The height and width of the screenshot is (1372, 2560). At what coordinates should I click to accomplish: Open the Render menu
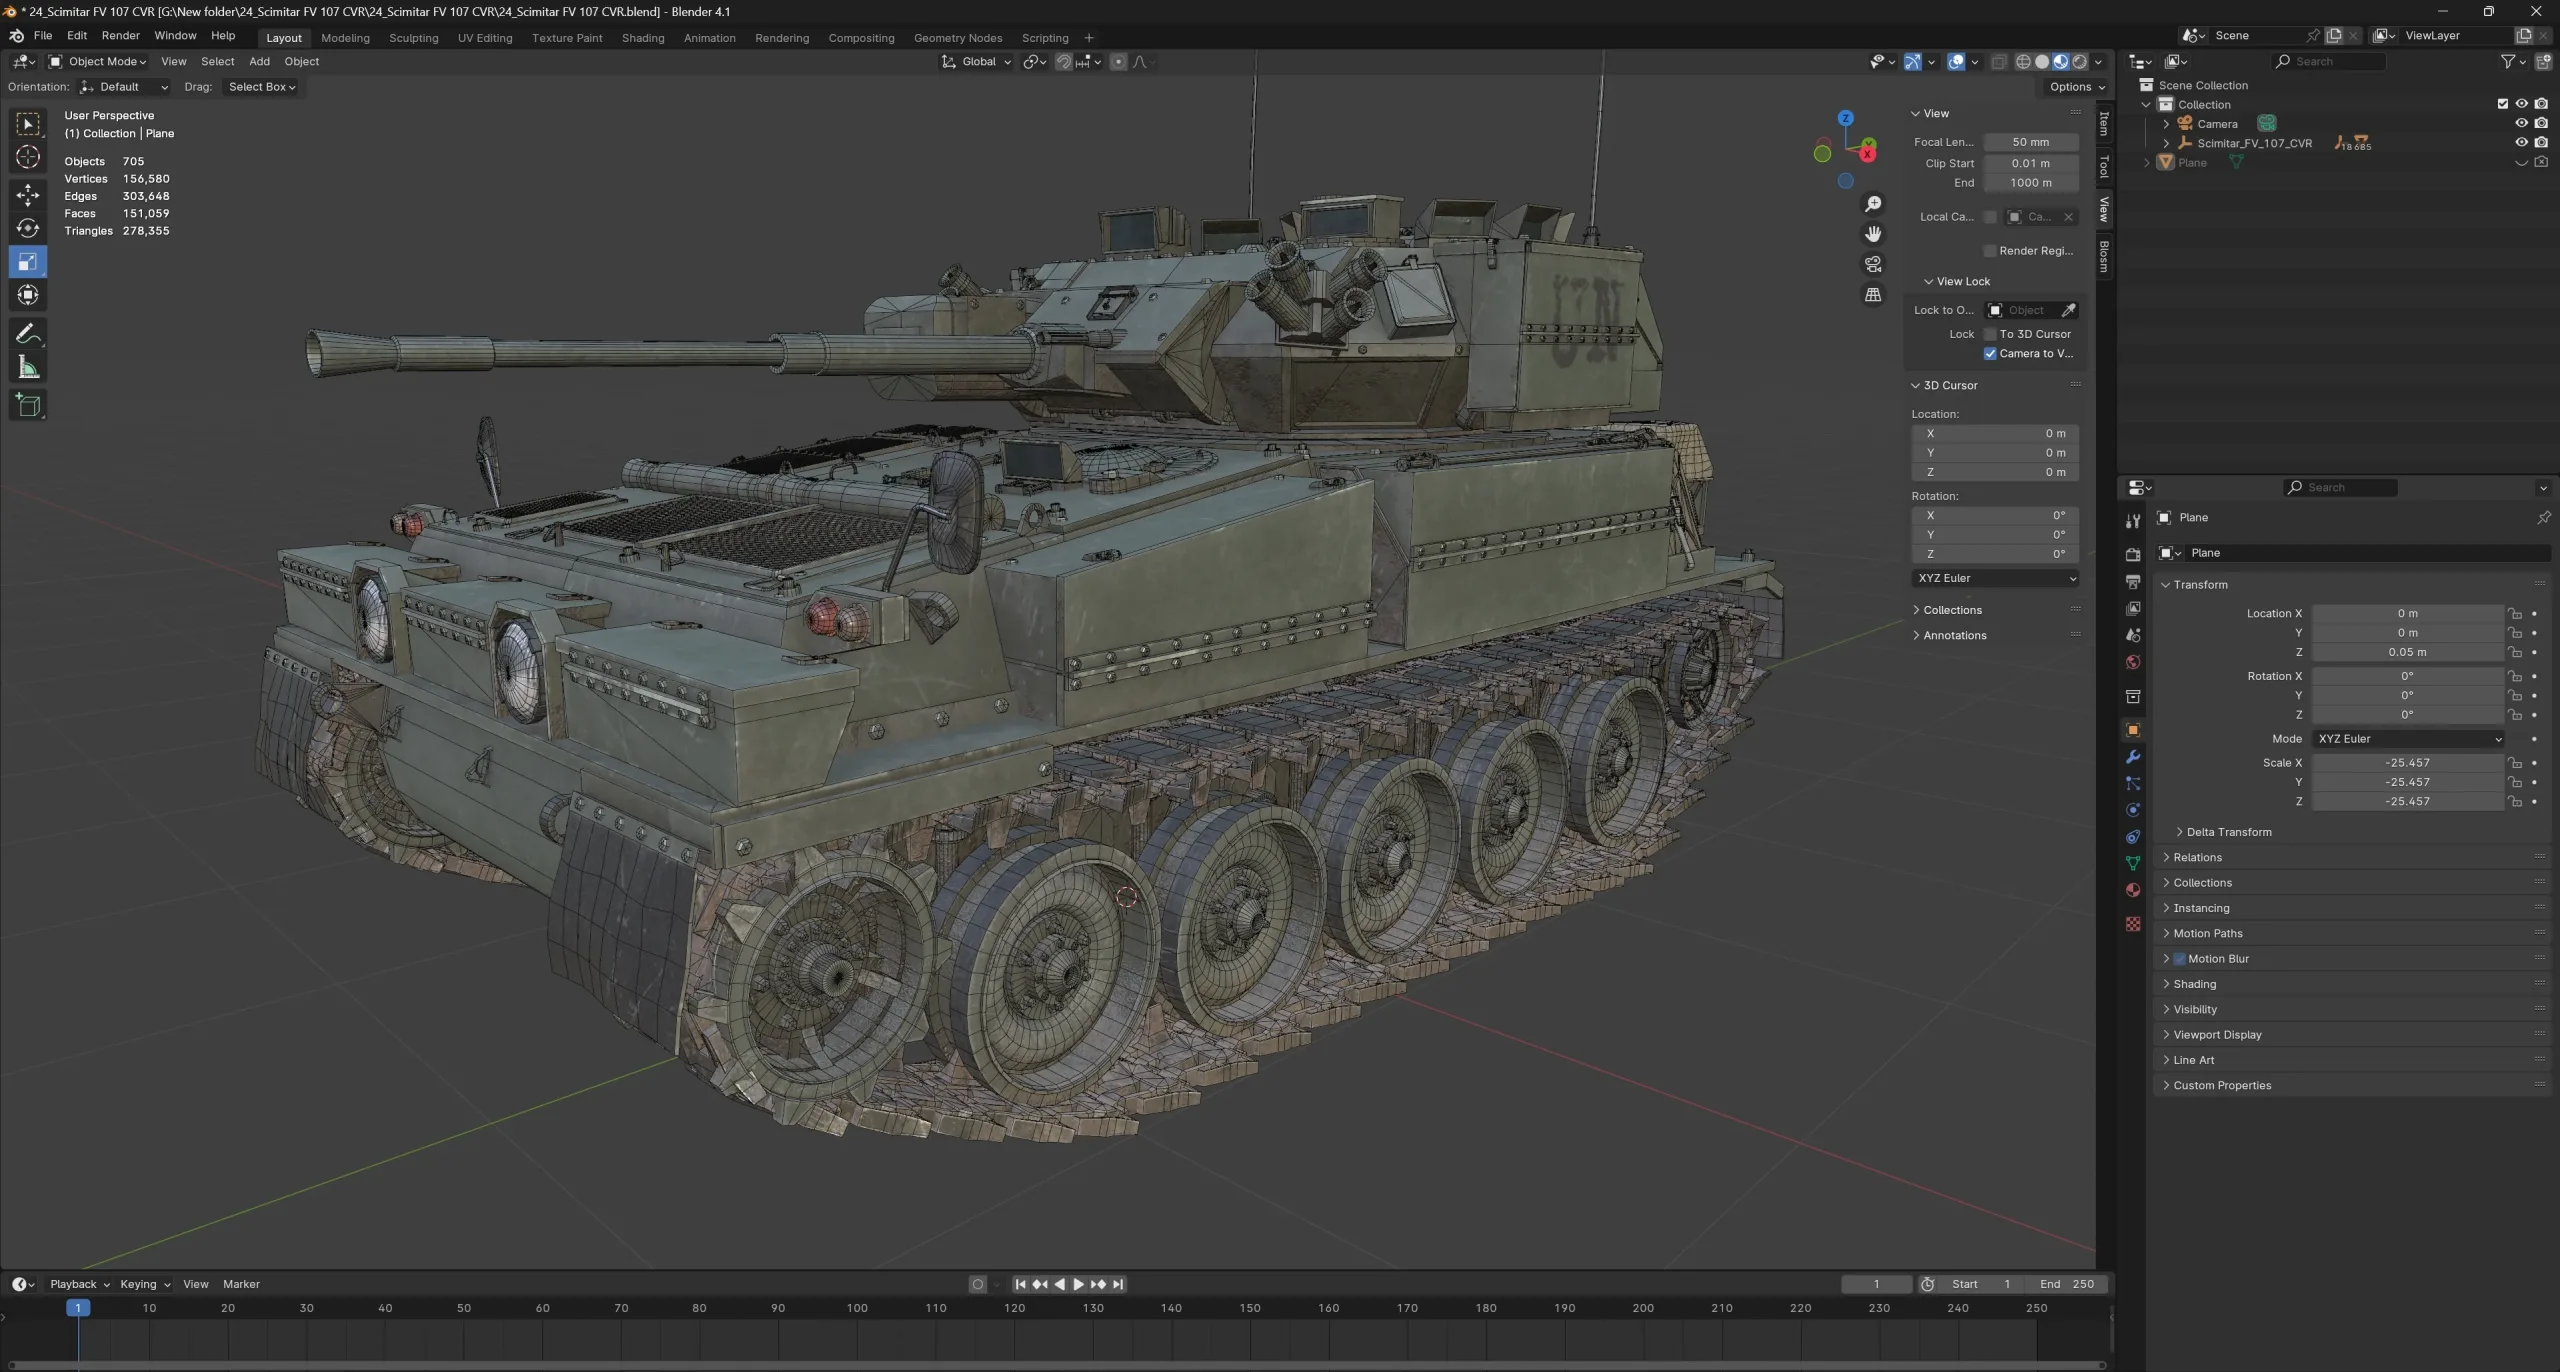click(x=121, y=35)
